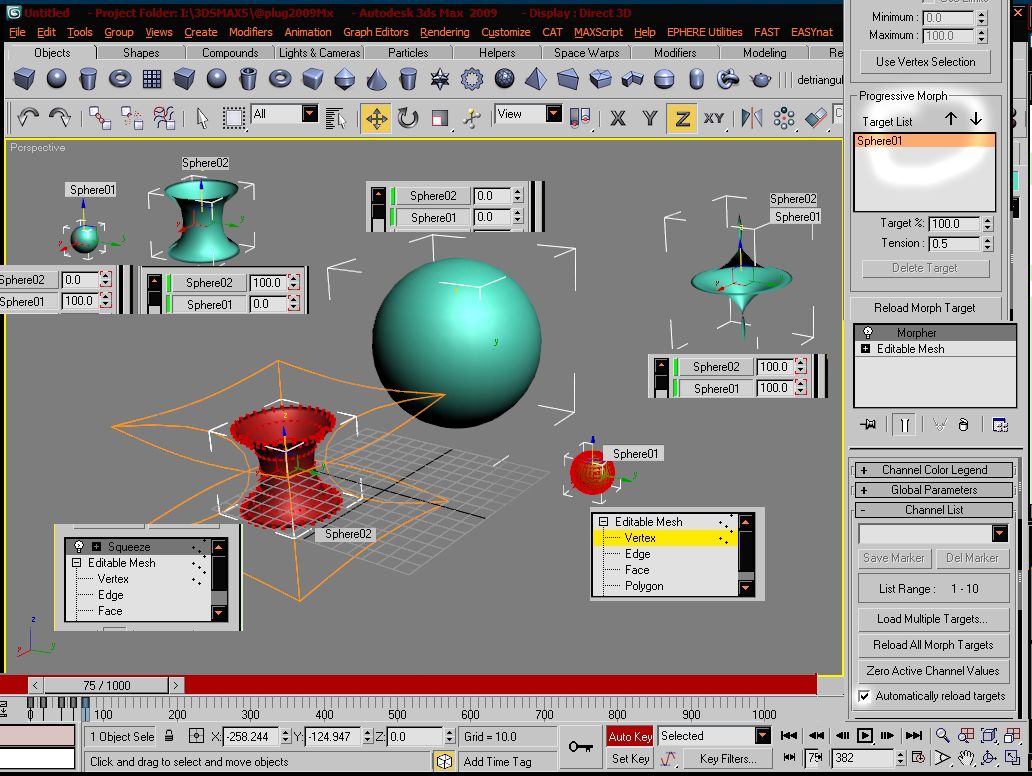This screenshot has height=776, width=1032.
Task: Click the Use Pivot Point Center icon
Action: tap(580, 118)
